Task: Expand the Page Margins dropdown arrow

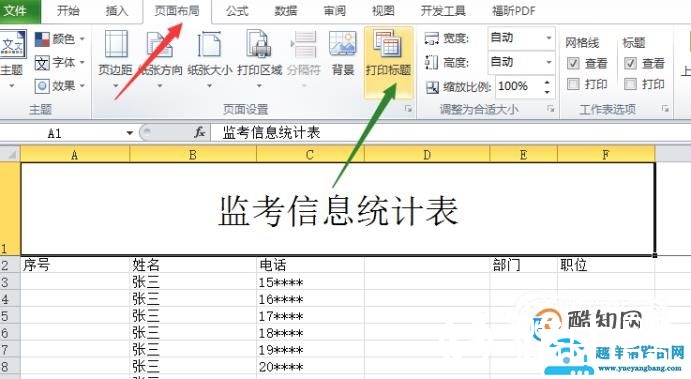Action: (115, 85)
